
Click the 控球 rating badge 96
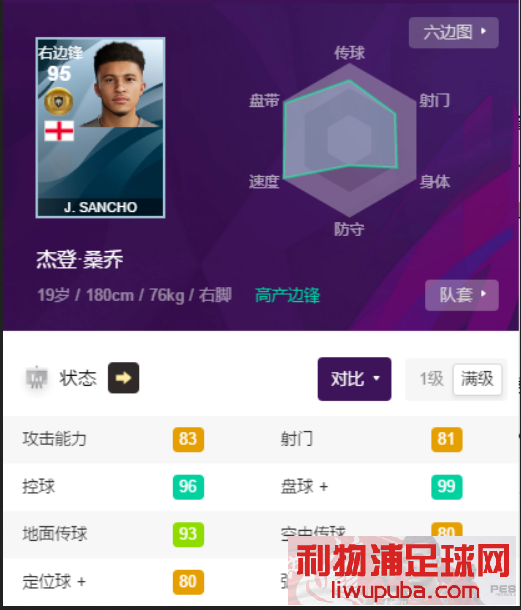[188, 487]
